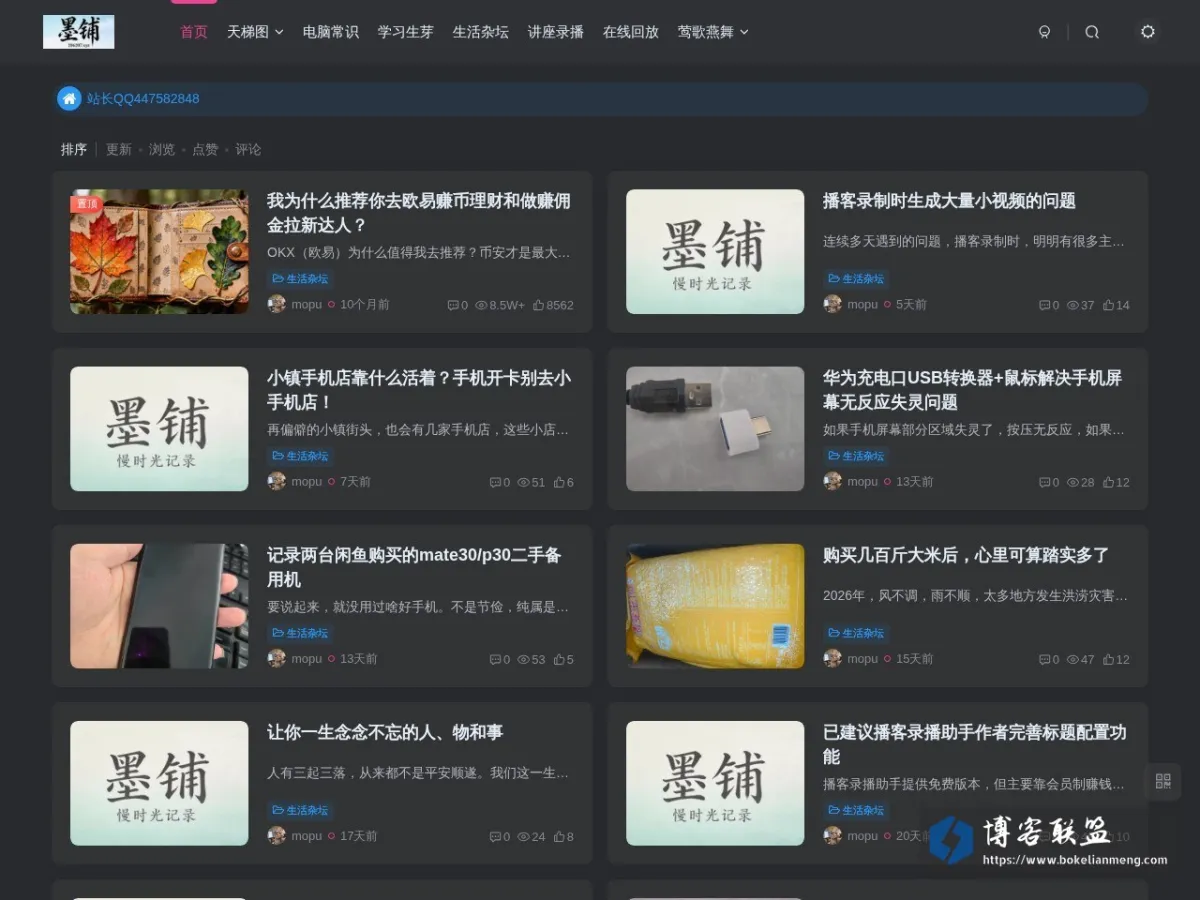Expand the 莺歌燕舞 dropdown menu
The width and height of the screenshot is (1200, 900).
713,32
